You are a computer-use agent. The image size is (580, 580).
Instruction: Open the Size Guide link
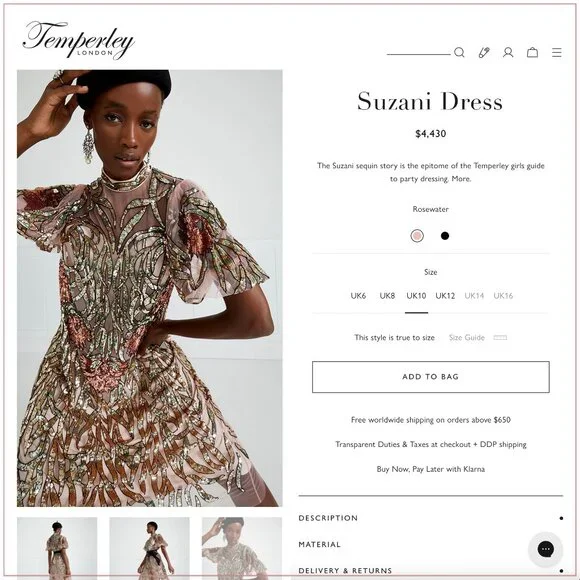coord(466,337)
